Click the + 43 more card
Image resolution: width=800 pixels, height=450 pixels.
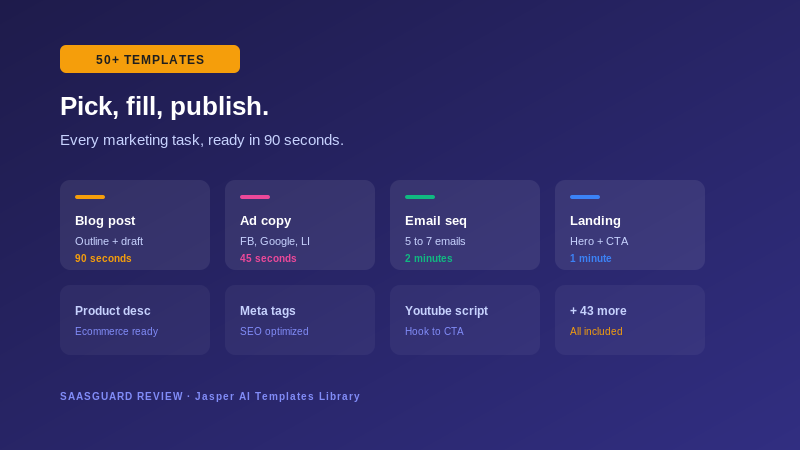click(x=630, y=320)
